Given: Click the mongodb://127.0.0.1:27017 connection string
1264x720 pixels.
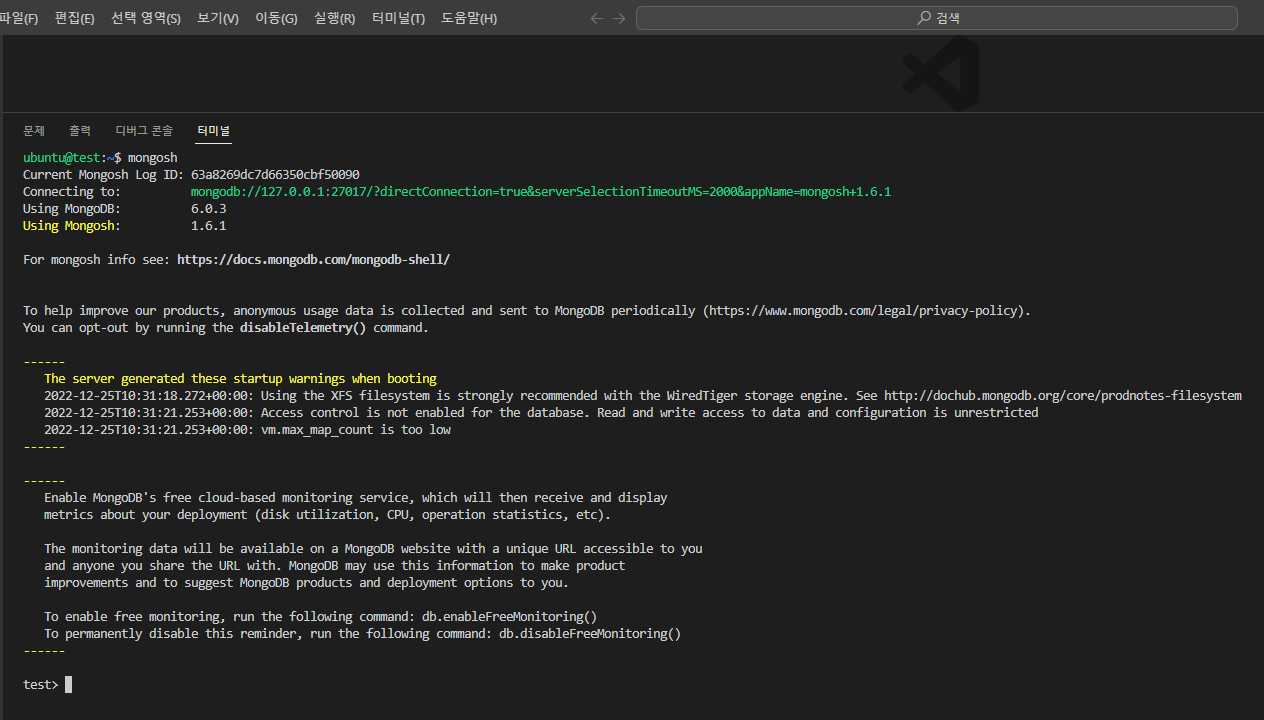Looking at the screenshot, I should [541, 191].
